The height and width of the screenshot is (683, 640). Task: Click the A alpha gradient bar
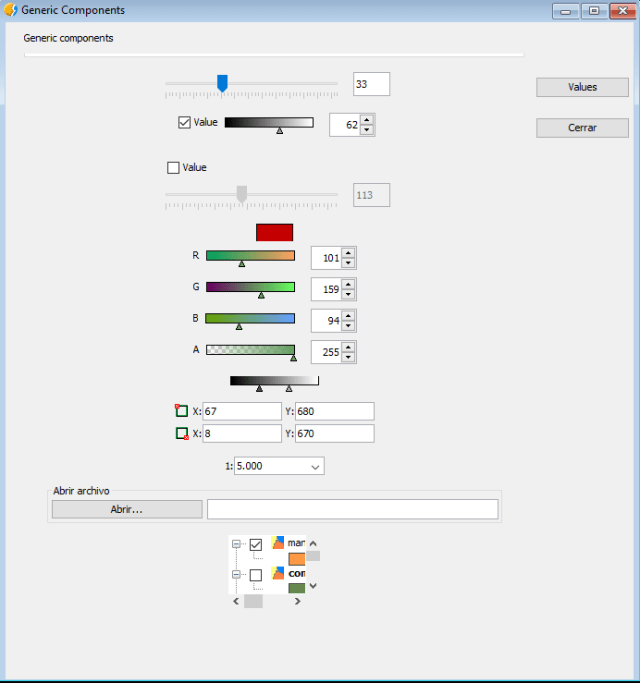[x=250, y=350]
